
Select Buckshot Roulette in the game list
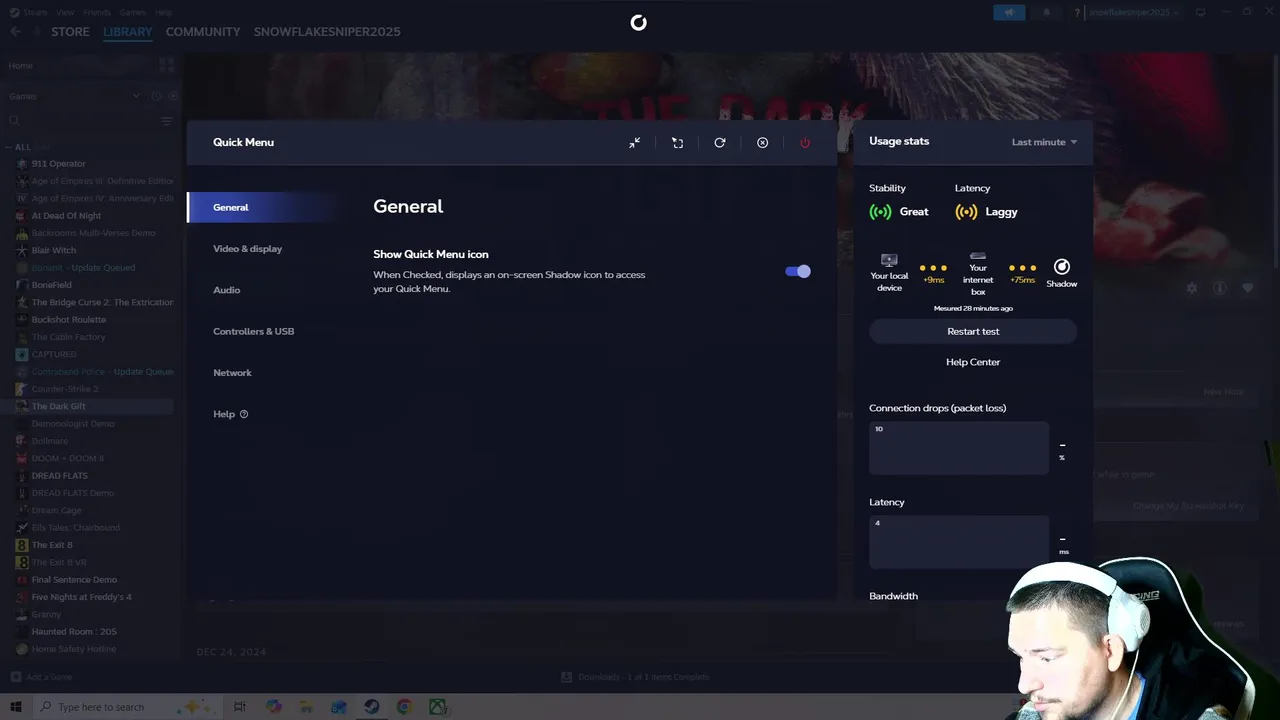tap(69, 320)
